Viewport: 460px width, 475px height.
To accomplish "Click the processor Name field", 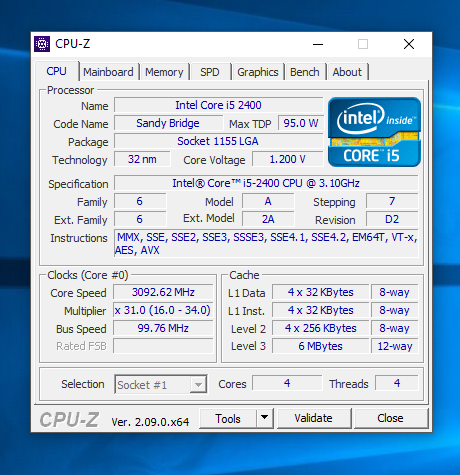I will click(x=218, y=105).
